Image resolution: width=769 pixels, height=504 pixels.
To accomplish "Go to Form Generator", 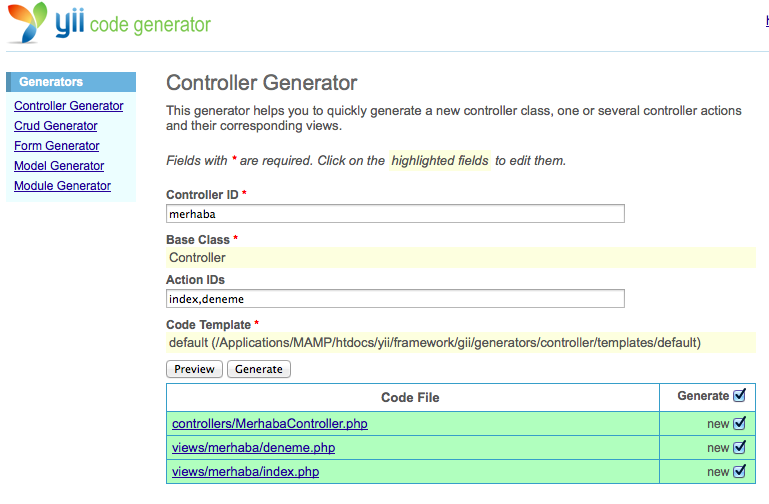I will 56,146.
